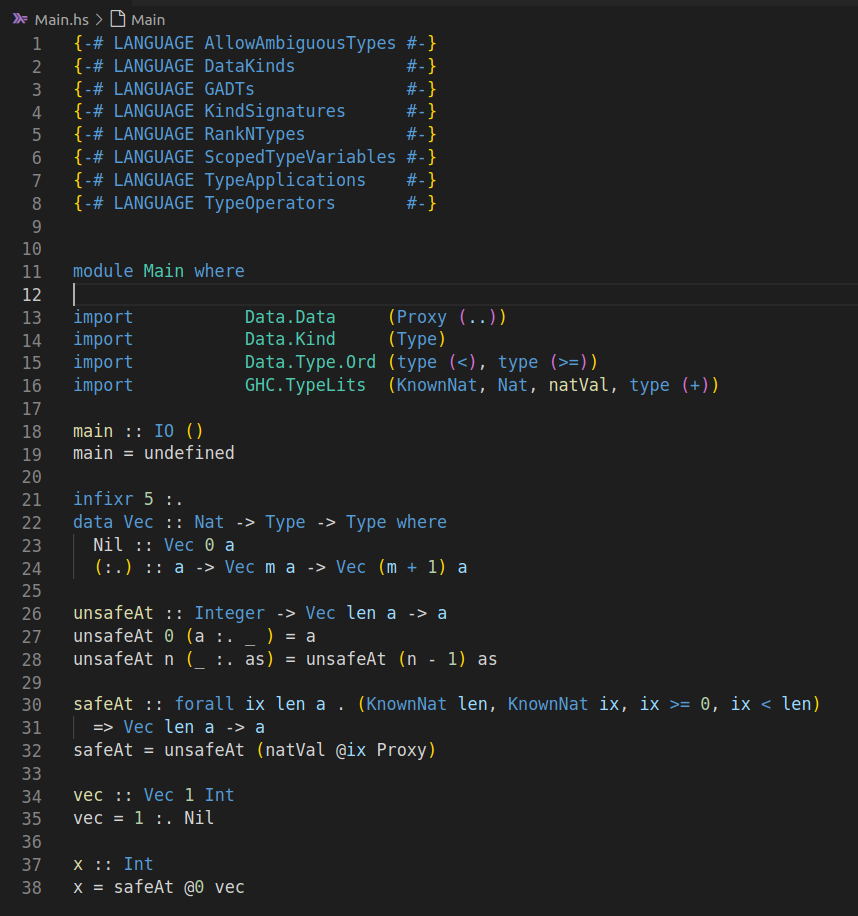
Task: Click the infixr keyword on line 21
Action: pos(103,499)
